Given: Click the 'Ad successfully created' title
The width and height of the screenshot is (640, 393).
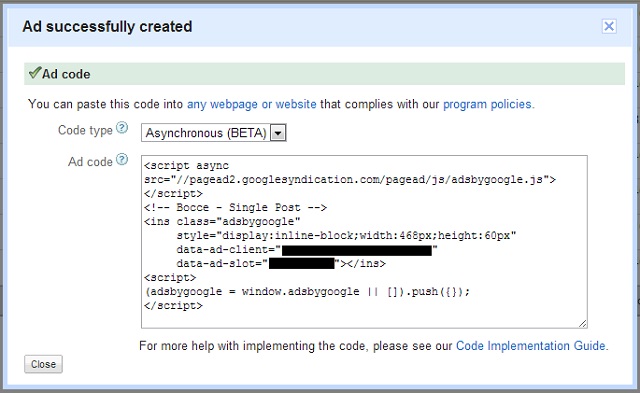Looking at the screenshot, I should (107, 27).
